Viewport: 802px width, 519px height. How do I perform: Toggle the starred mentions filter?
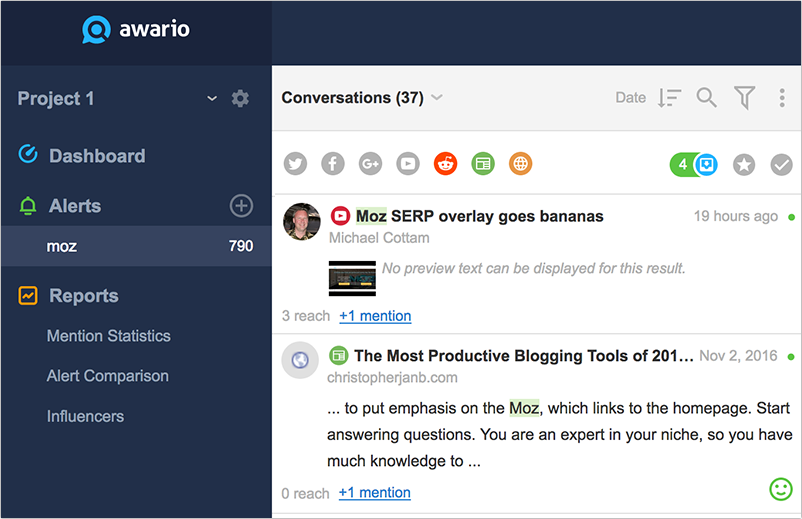(x=744, y=165)
